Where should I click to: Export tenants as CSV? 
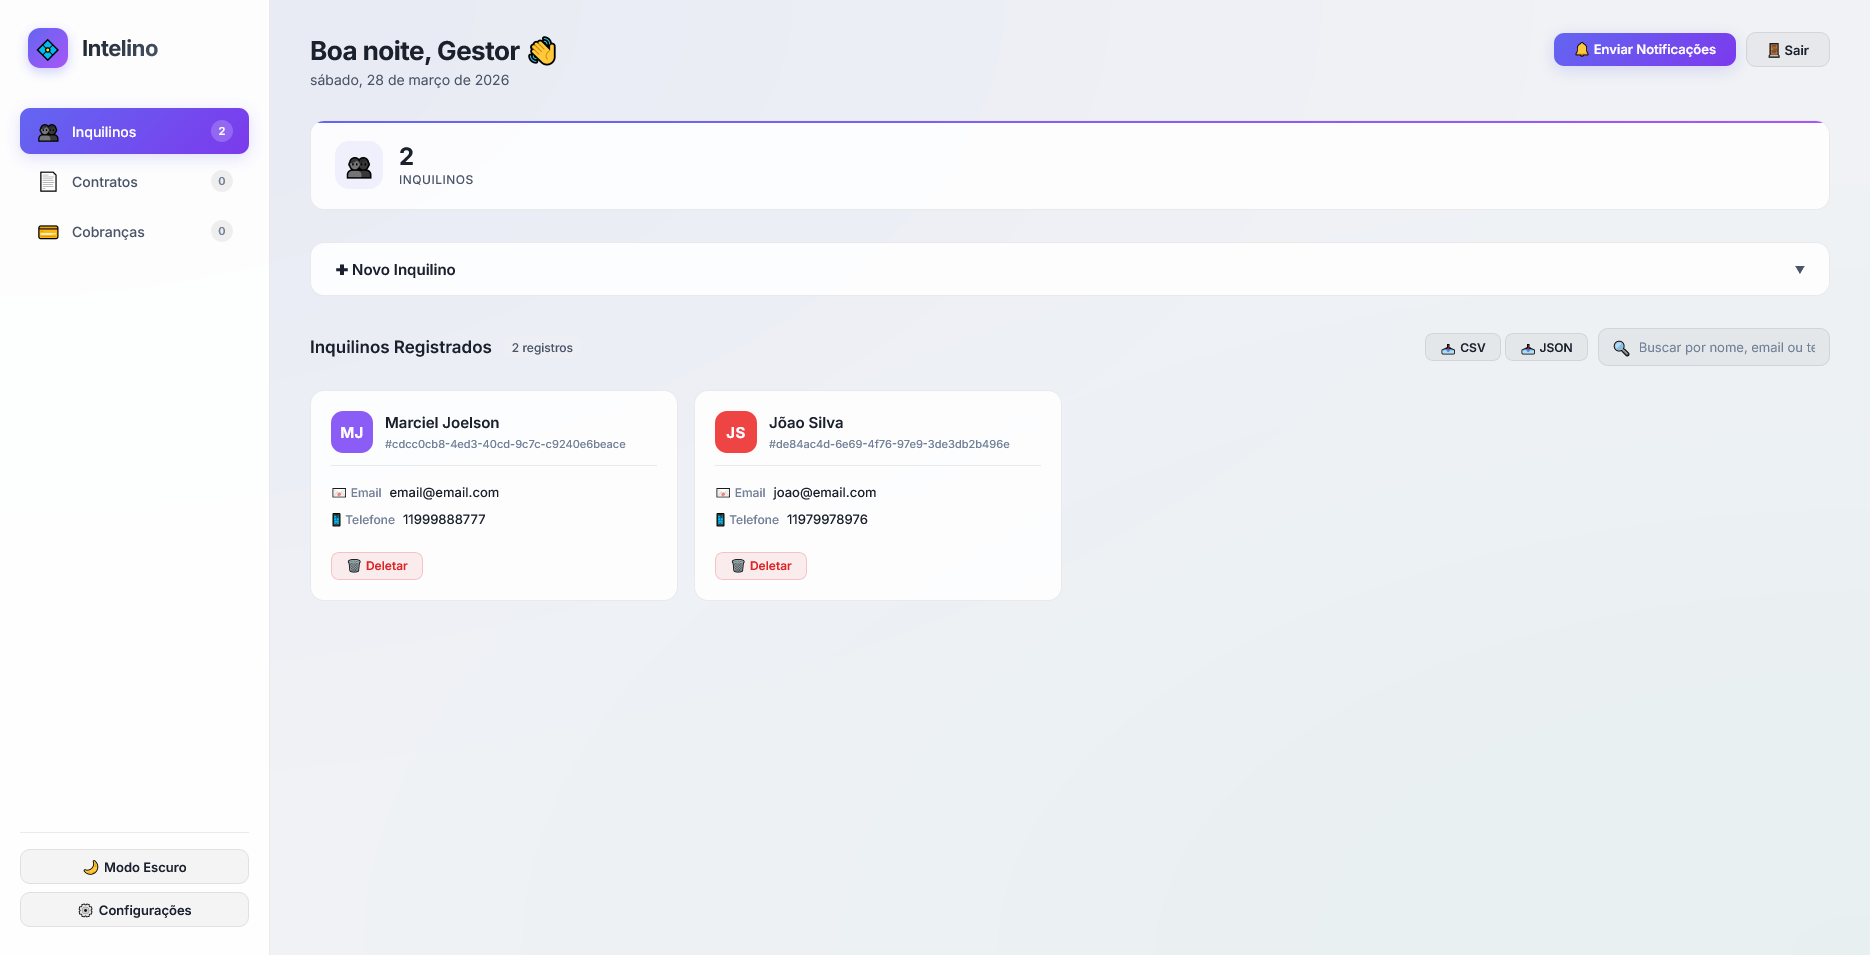point(1462,348)
